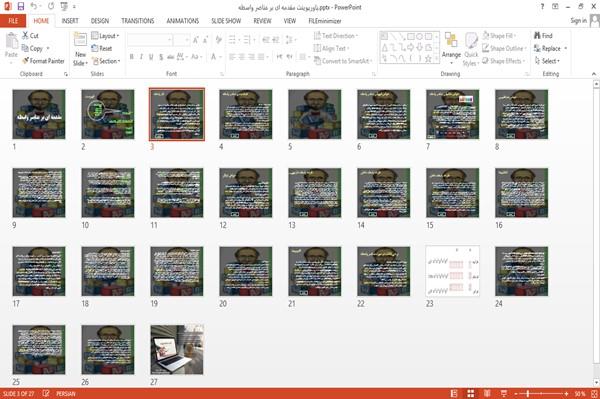Switch to Normal view from the status bar

454,394
